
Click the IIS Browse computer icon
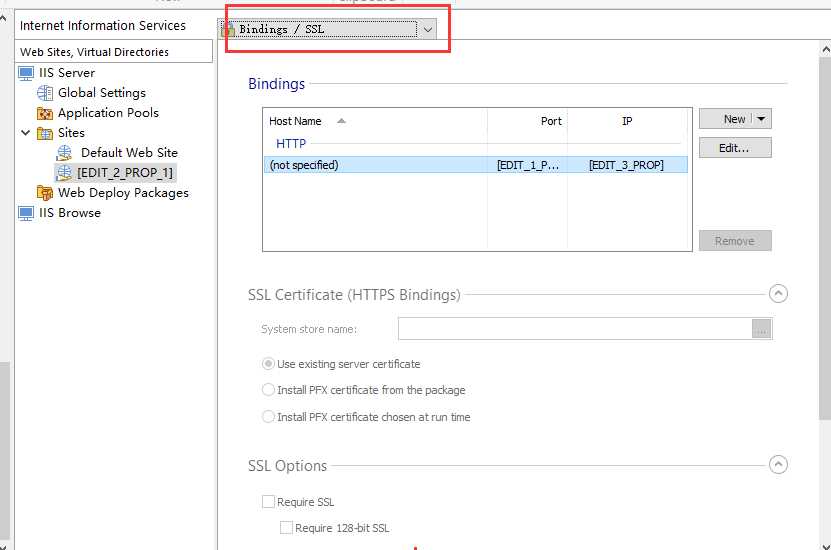pyautogui.click(x=26, y=213)
